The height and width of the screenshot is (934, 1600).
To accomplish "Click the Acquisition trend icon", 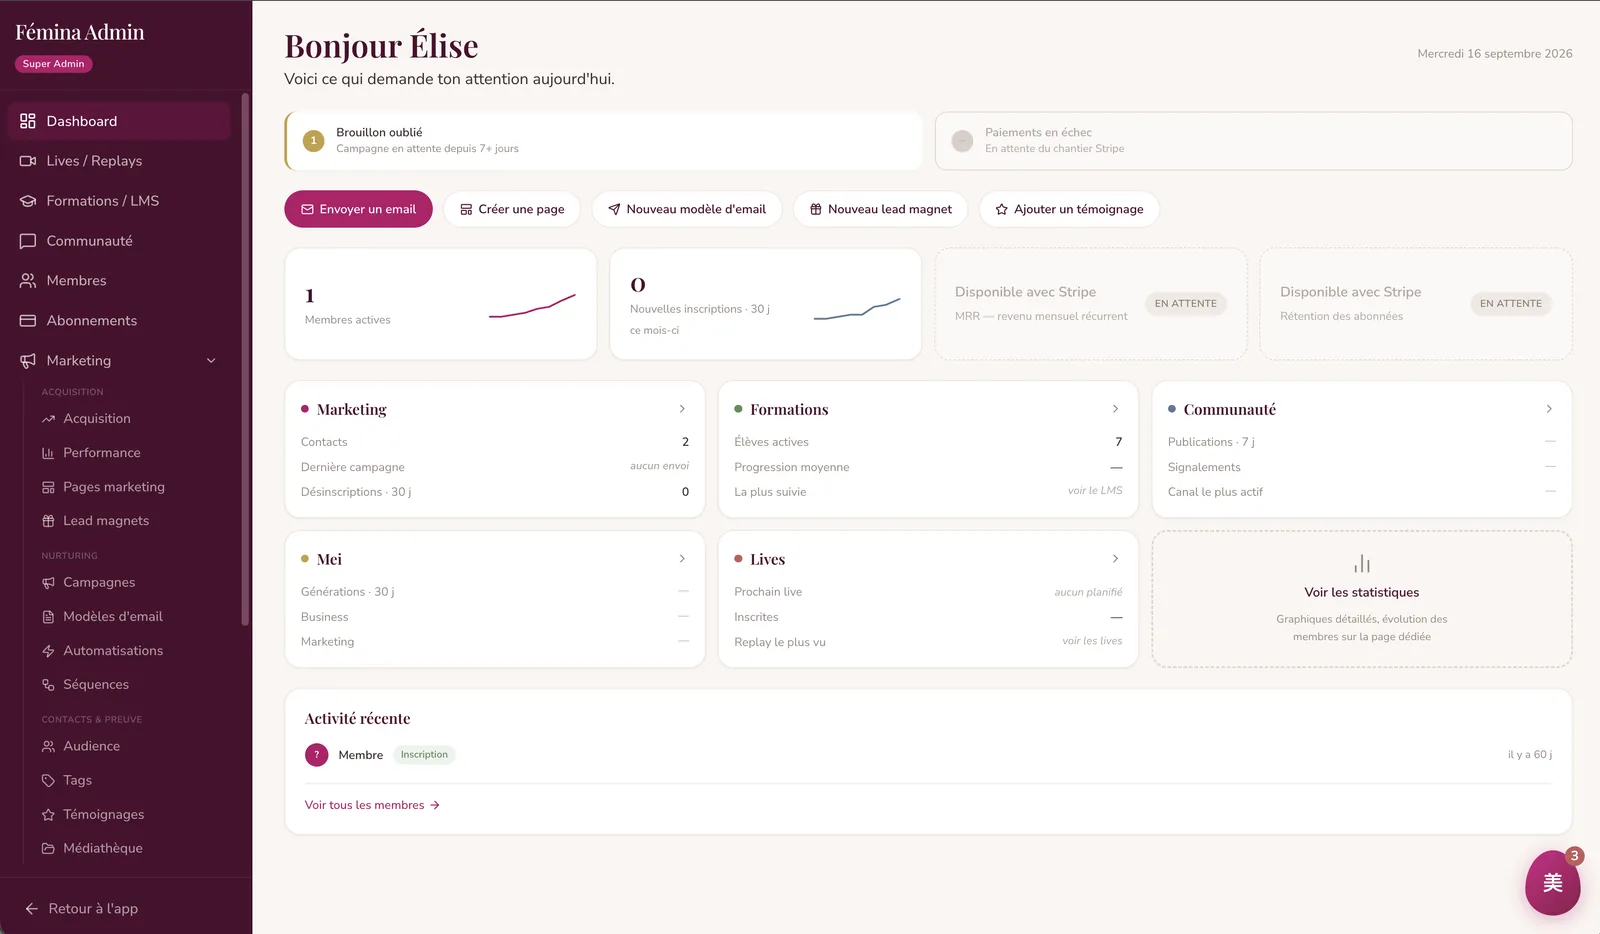I will point(48,419).
